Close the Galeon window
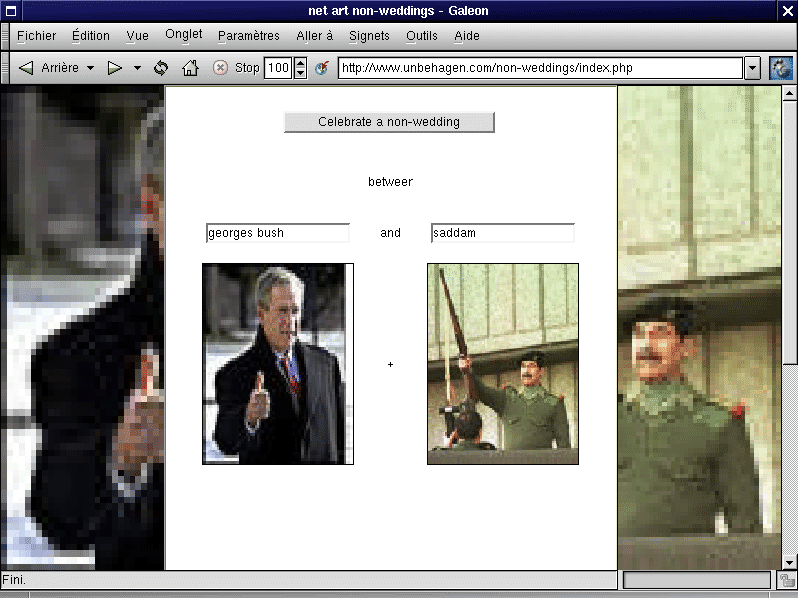Viewport: 798px width, 598px height. (787, 11)
